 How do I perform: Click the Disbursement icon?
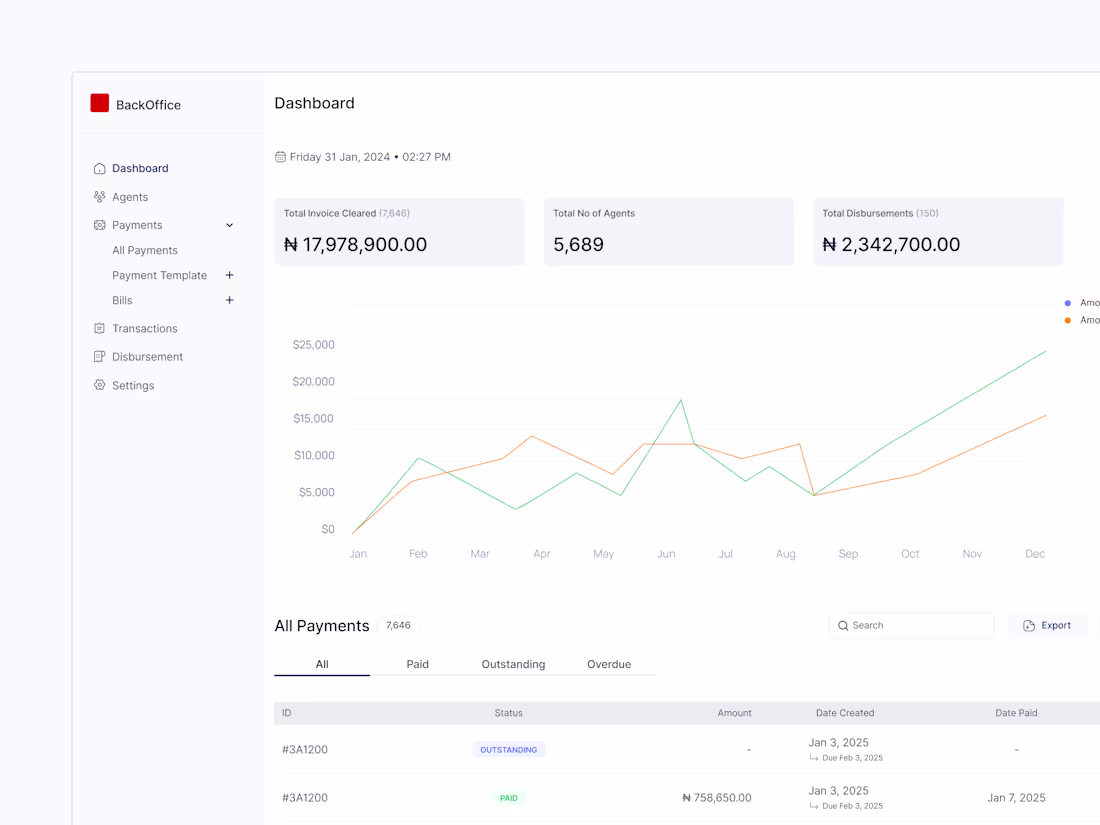click(100, 356)
